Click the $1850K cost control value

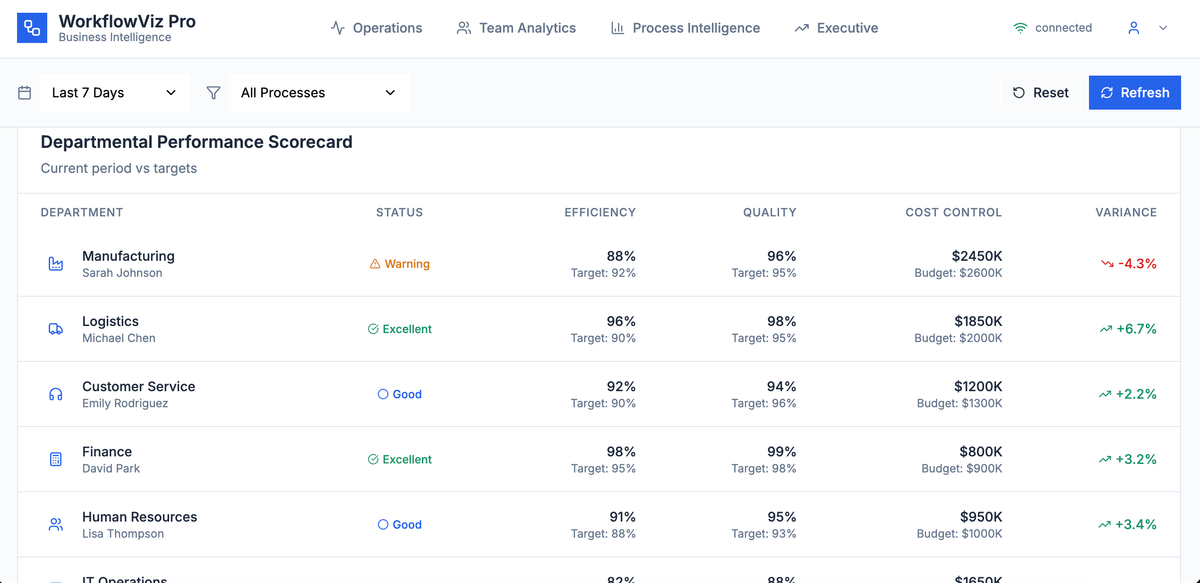tap(978, 321)
